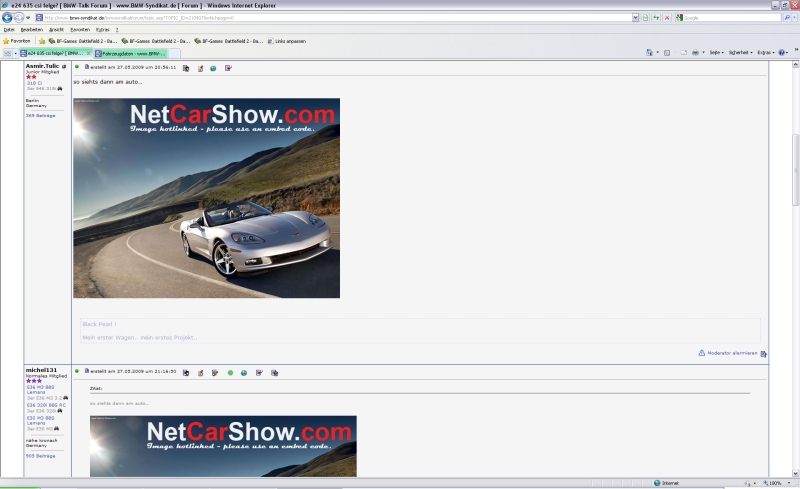Open the Extras command bar dropdown
The height and width of the screenshot is (489, 800).
[x=766, y=53]
